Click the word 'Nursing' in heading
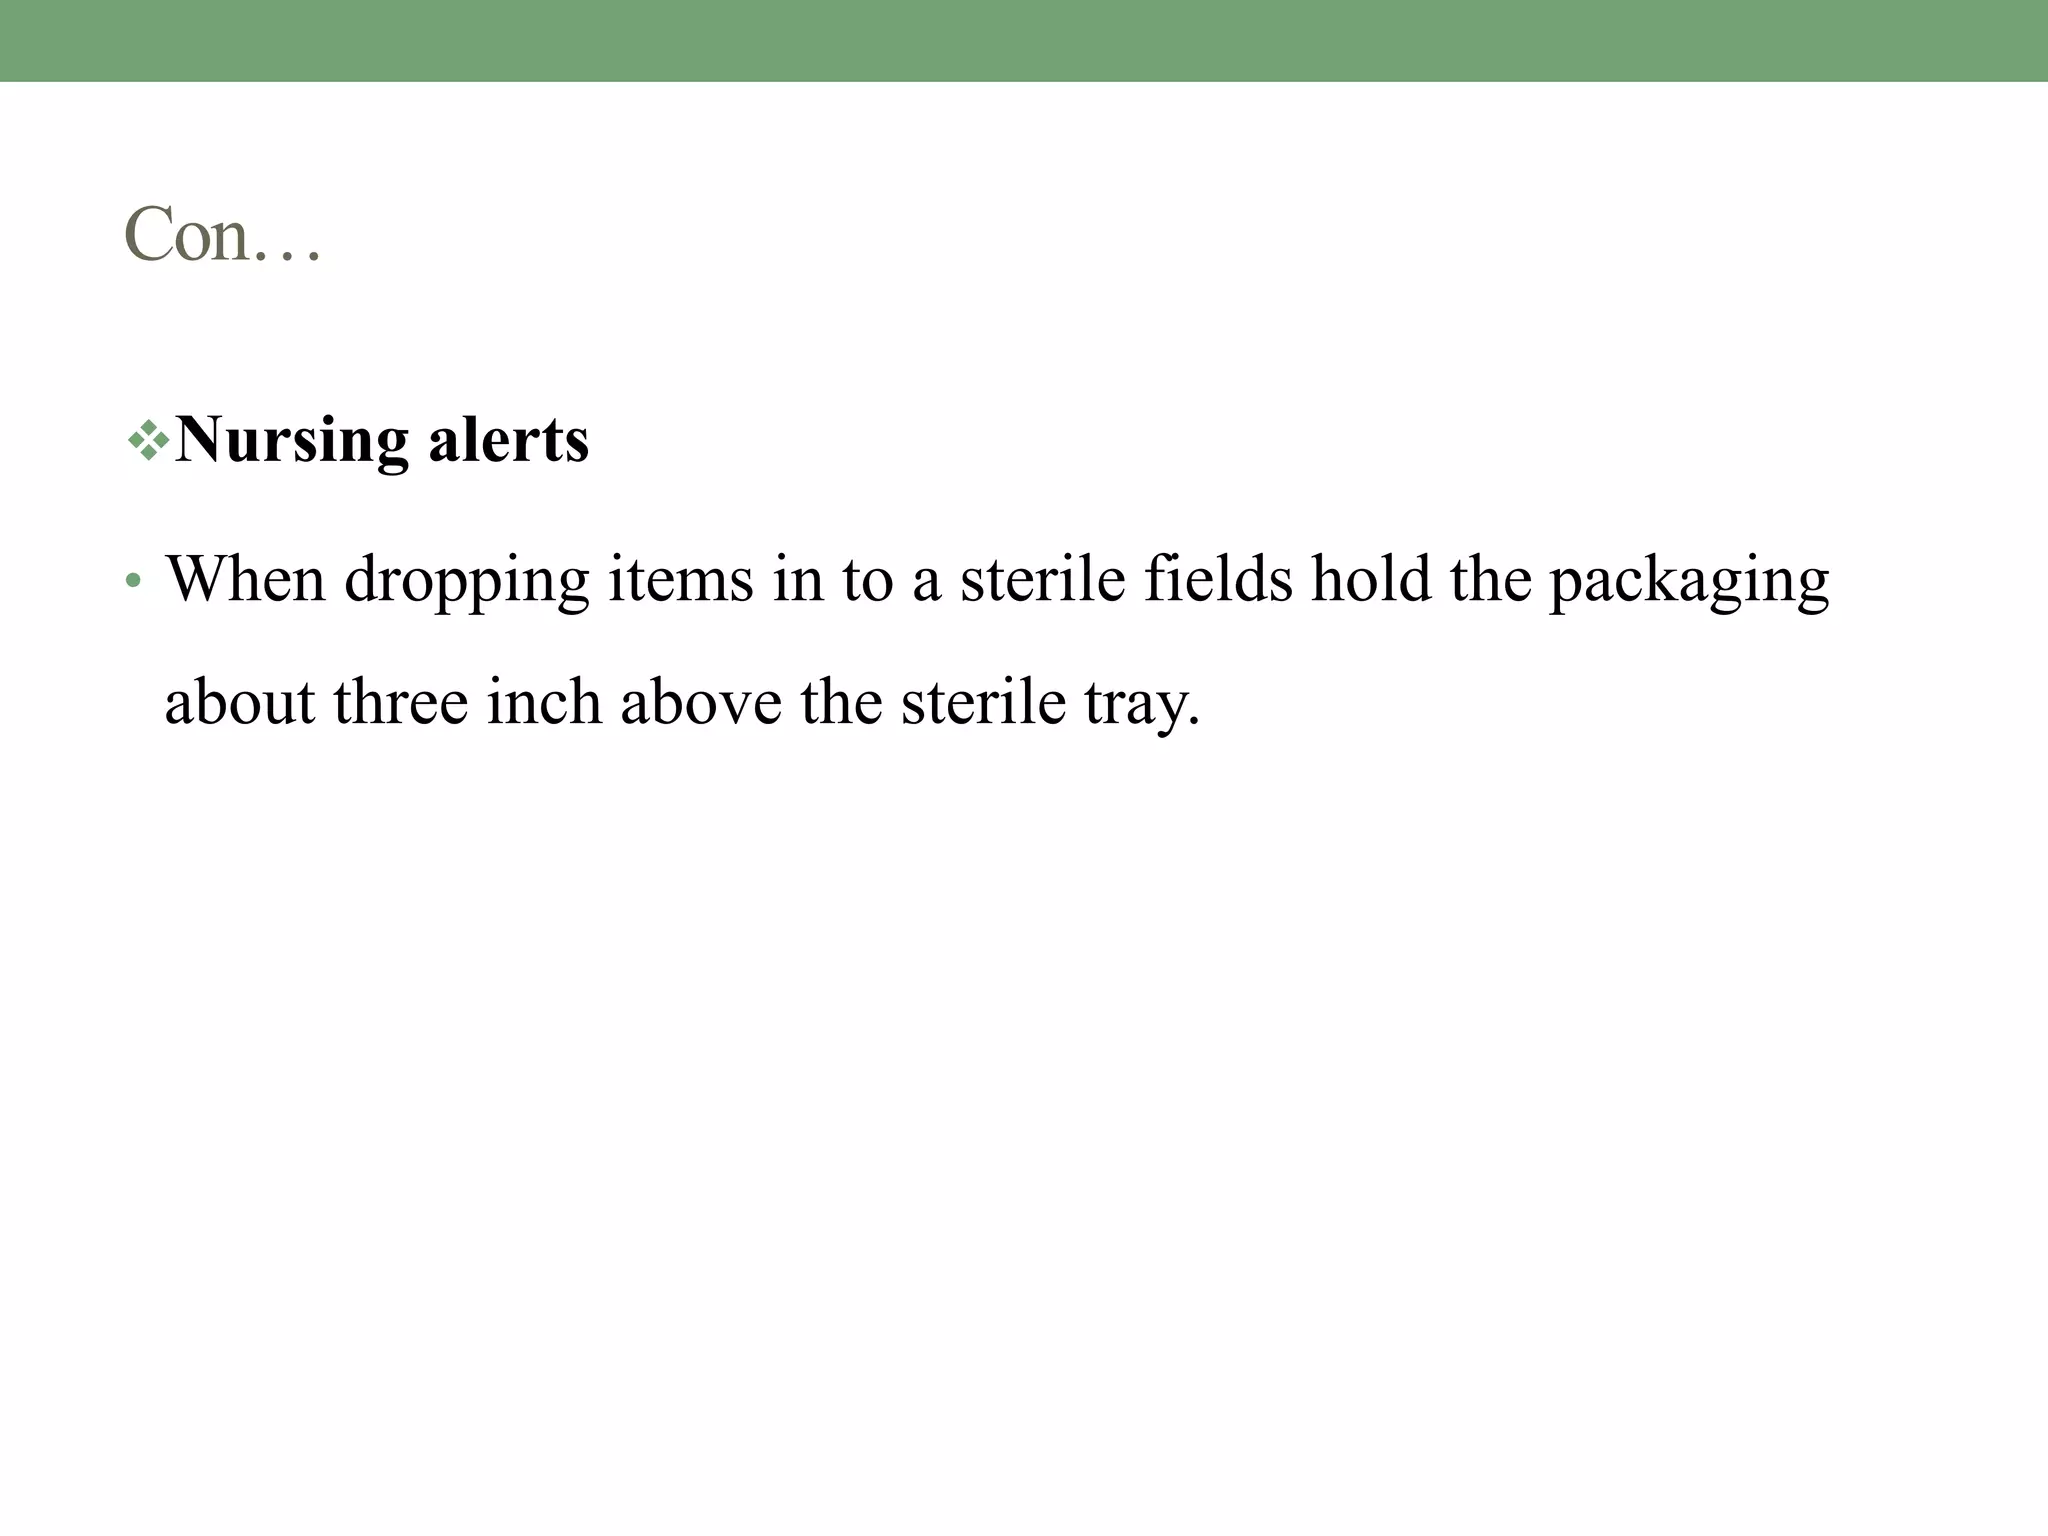Viewport: 2048px width, 1536px height. [292, 440]
